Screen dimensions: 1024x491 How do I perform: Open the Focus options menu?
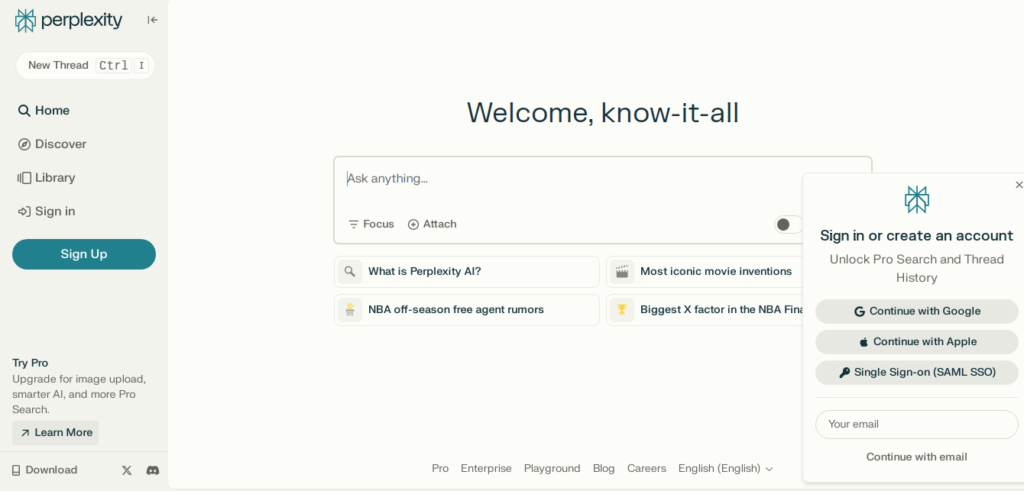click(x=371, y=225)
